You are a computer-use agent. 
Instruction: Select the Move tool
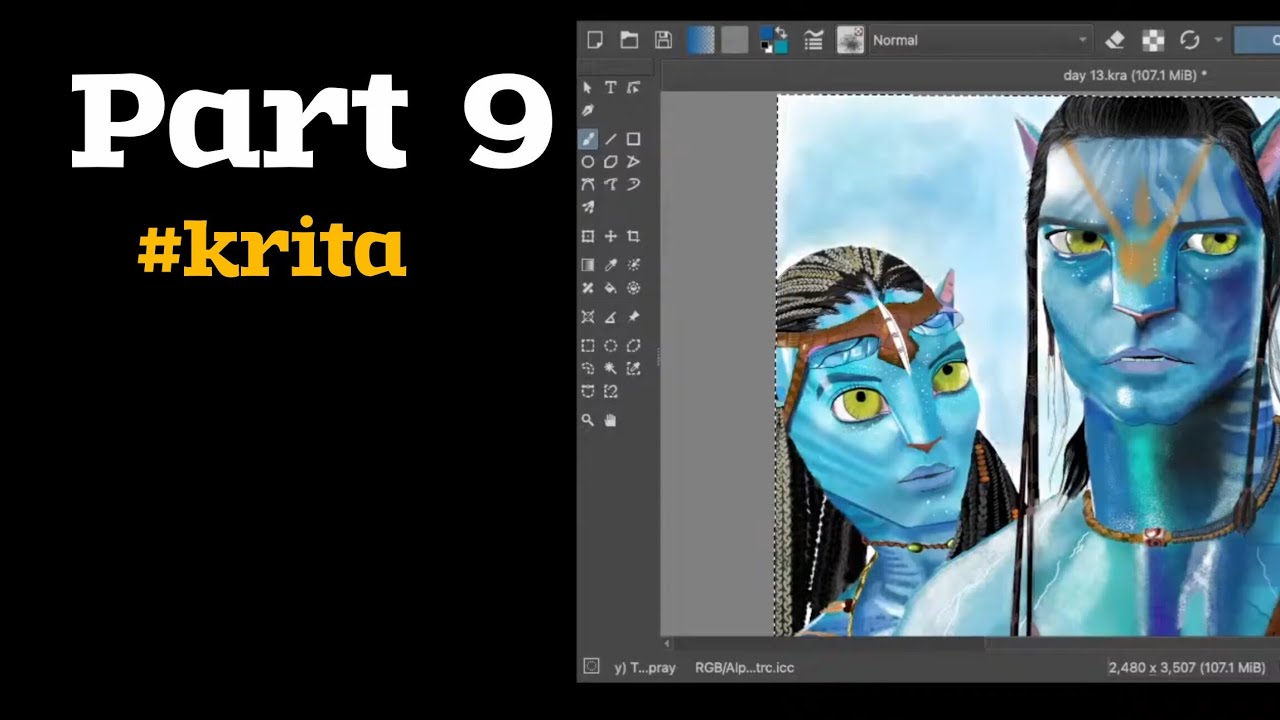pyautogui.click(x=610, y=236)
